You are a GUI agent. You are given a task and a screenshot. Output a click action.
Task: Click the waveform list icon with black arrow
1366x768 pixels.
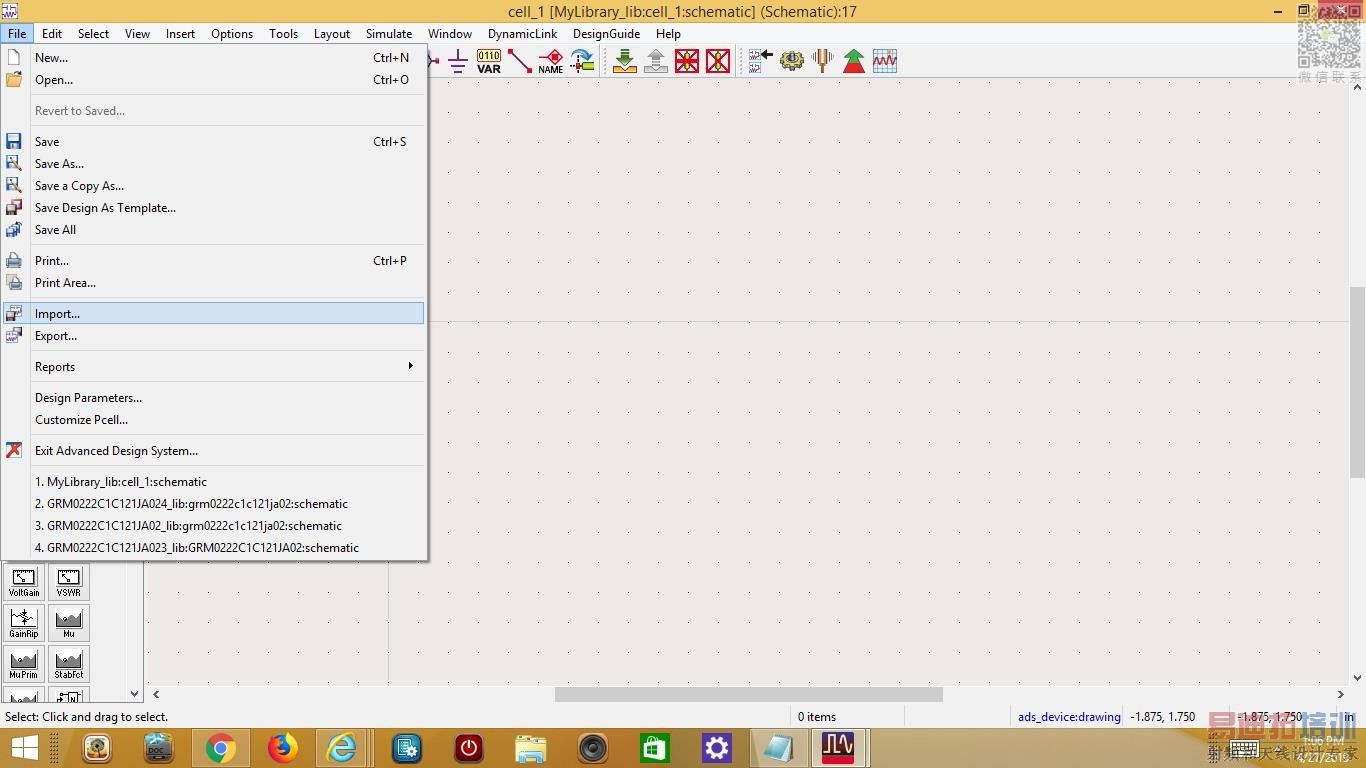(x=761, y=61)
